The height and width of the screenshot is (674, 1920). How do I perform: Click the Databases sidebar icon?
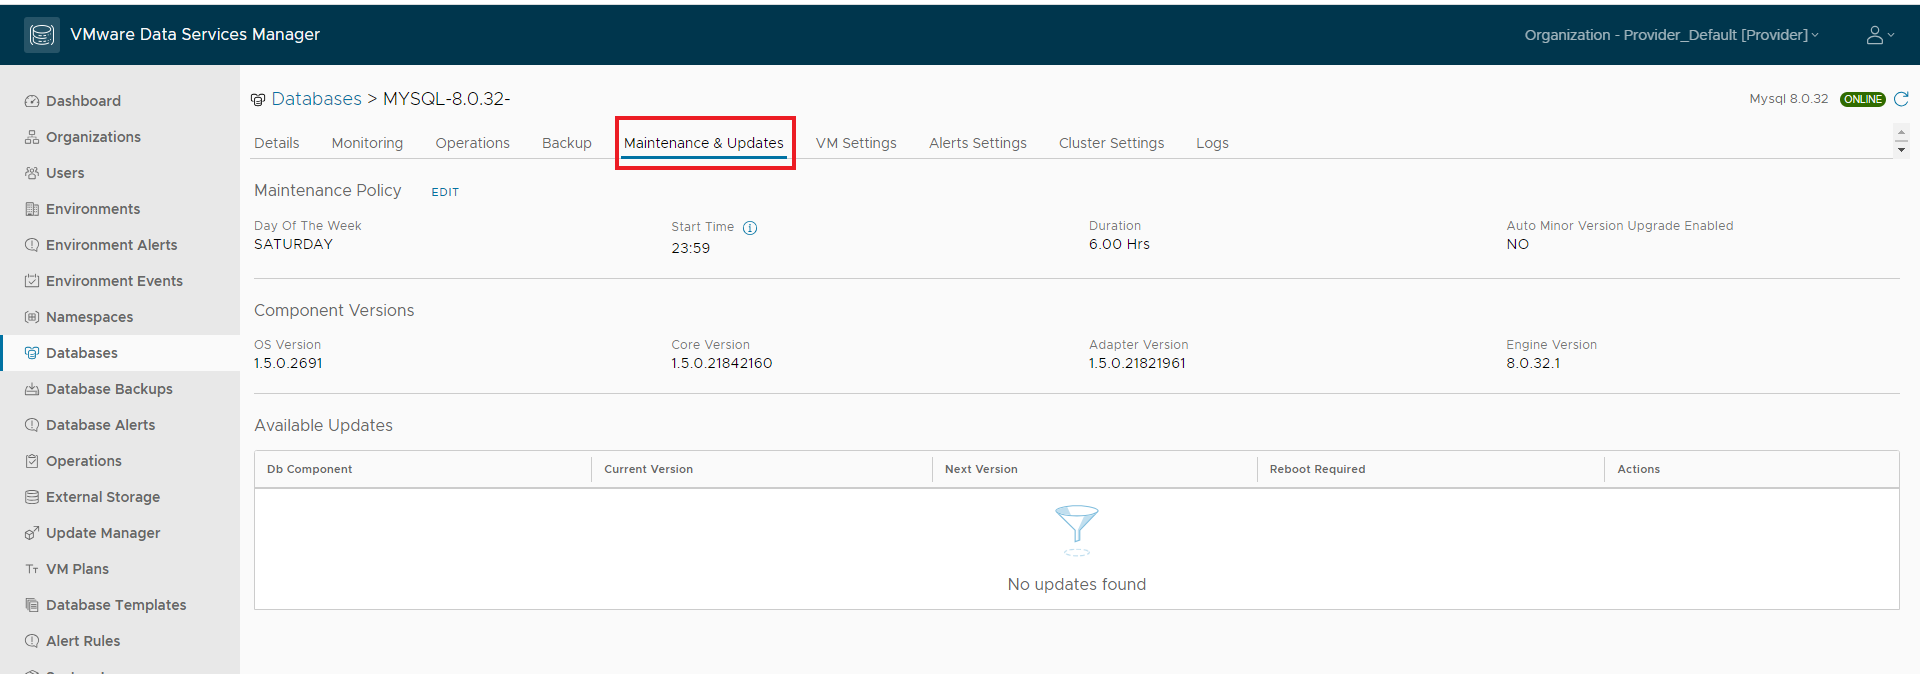(x=32, y=353)
